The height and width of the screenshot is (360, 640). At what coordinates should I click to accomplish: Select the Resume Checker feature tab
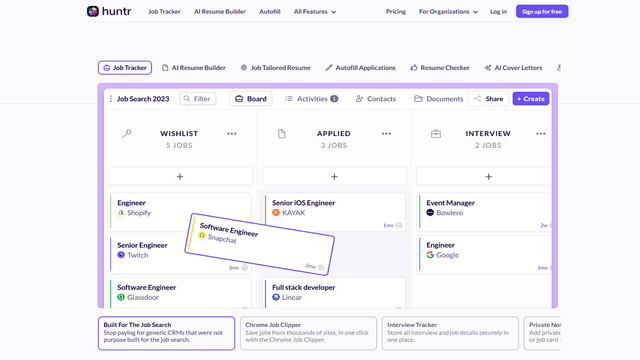click(440, 68)
